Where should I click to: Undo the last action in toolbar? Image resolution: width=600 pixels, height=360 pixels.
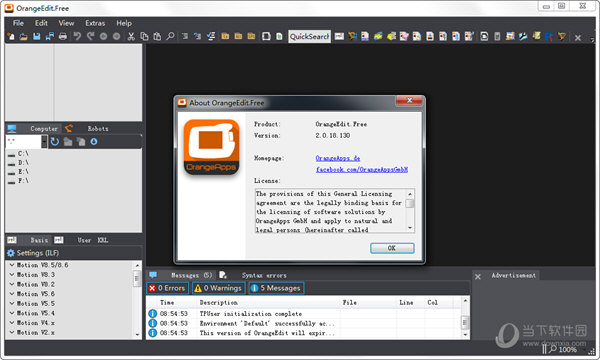[77, 36]
